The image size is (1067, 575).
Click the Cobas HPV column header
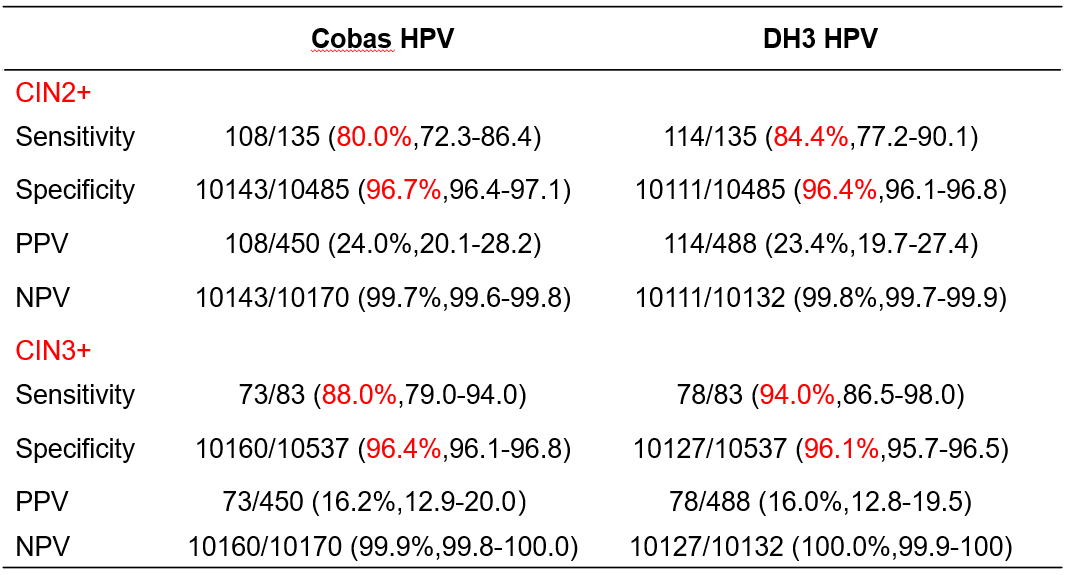point(383,37)
